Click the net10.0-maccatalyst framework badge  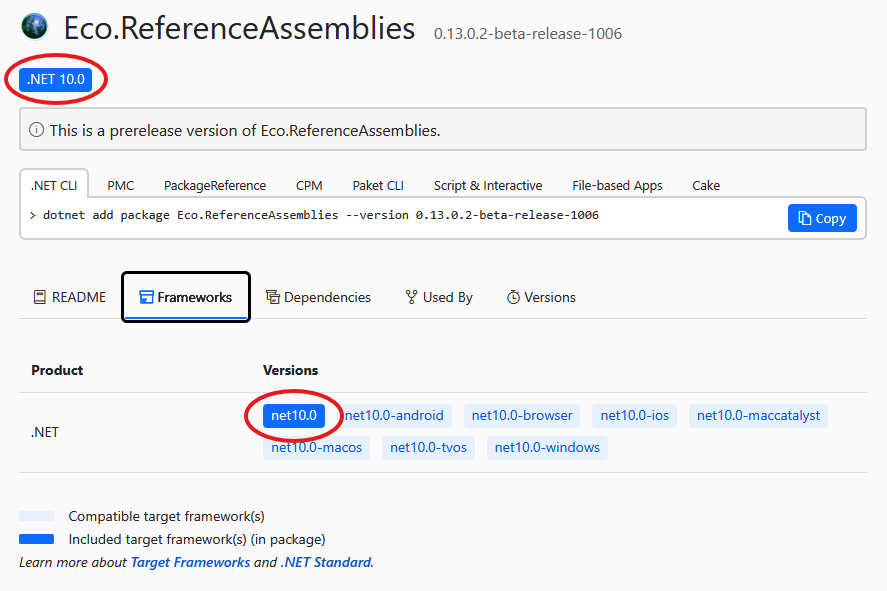(x=758, y=416)
